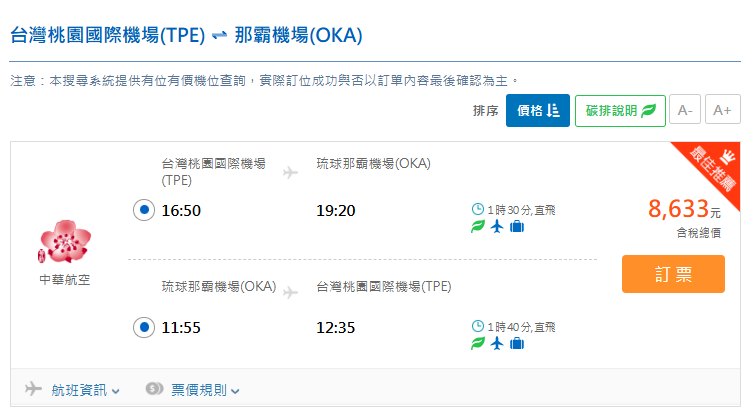Sort results by 價格 price
753x418 pixels.
point(537,111)
